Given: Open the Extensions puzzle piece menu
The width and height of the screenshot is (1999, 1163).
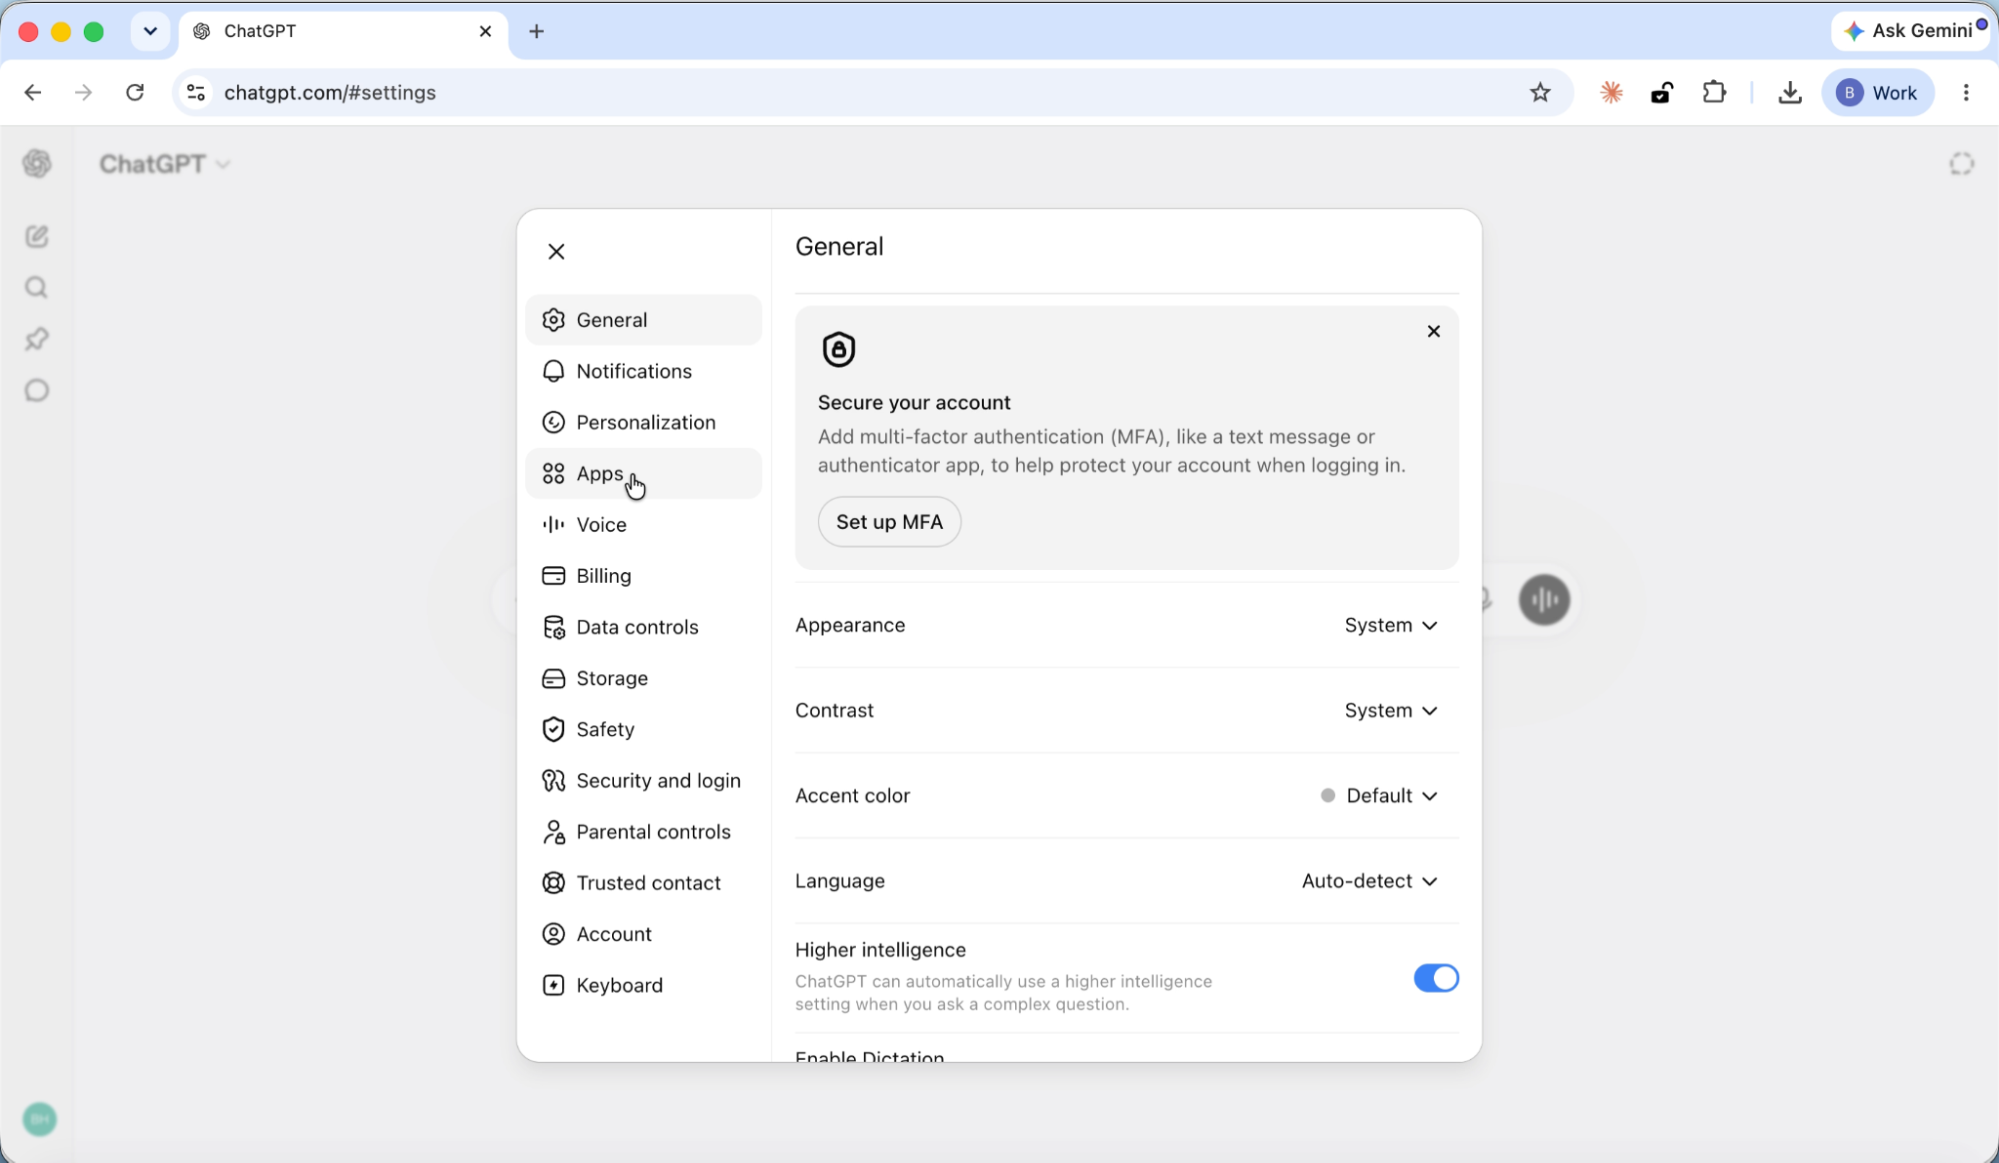Looking at the screenshot, I should click(1714, 93).
